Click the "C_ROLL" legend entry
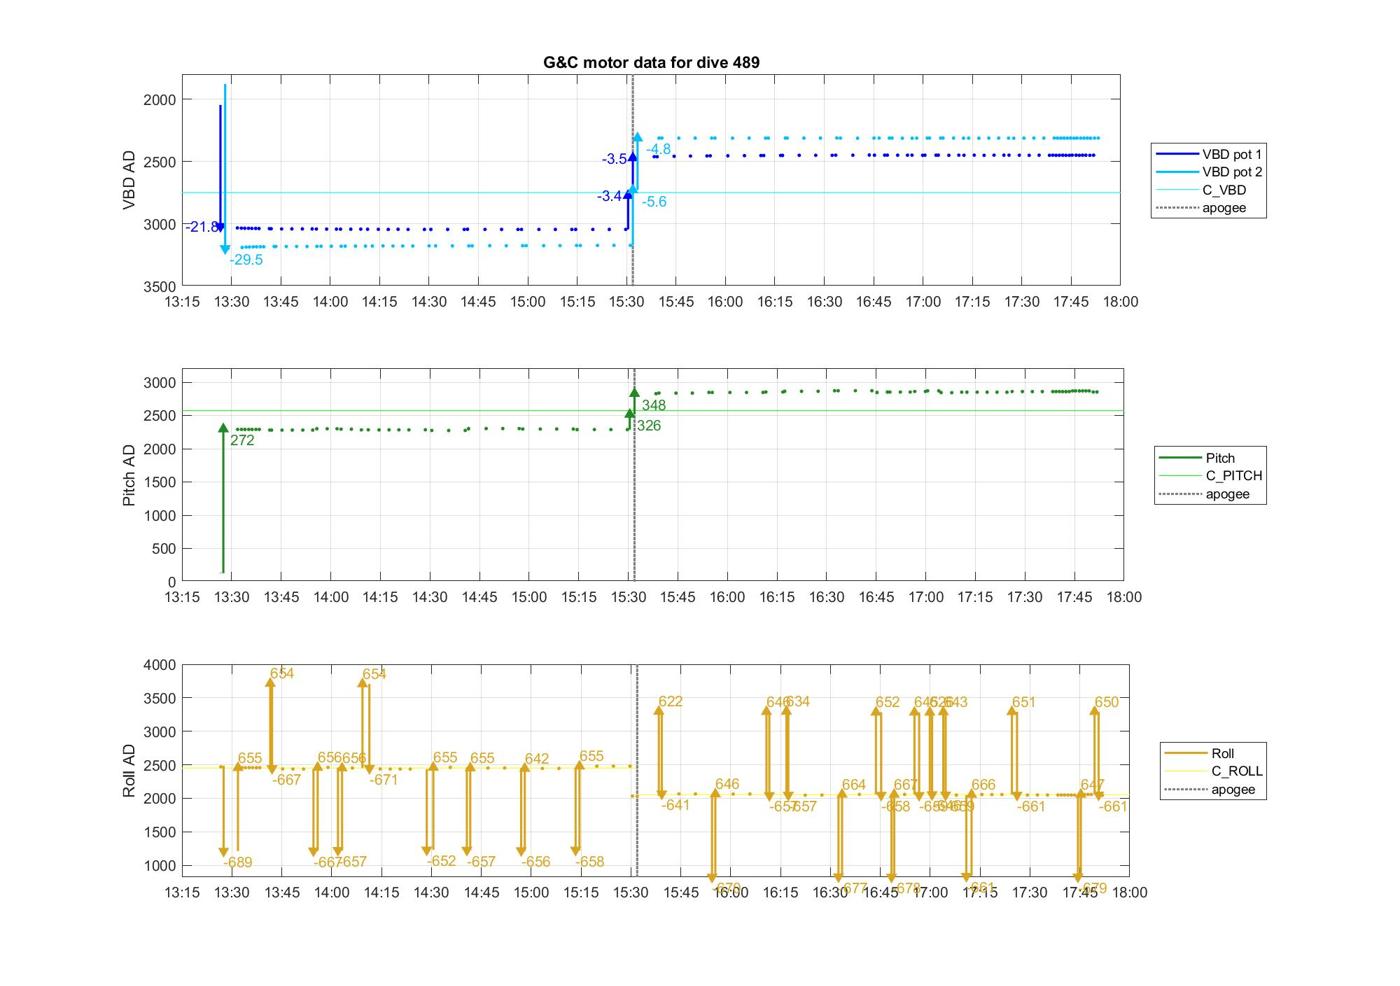The height and width of the screenshot is (986, 1400). [x=1213, y=771]
